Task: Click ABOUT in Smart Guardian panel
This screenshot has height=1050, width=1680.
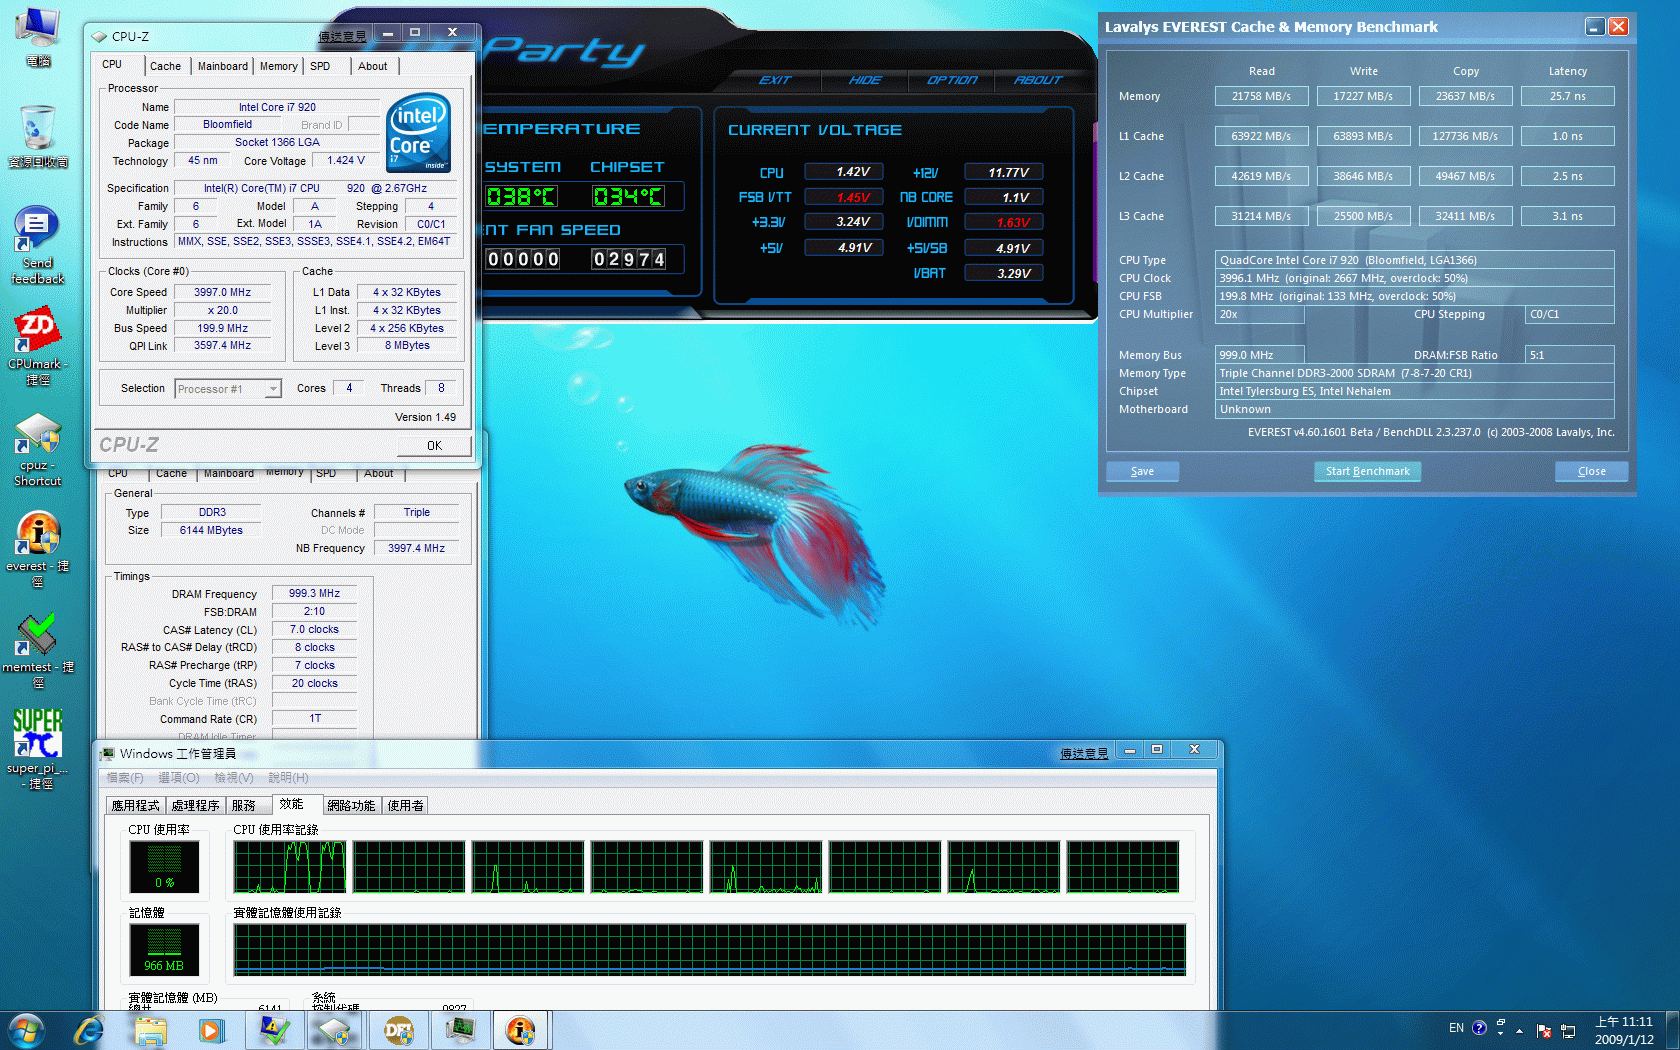Action: (1038, 80)
